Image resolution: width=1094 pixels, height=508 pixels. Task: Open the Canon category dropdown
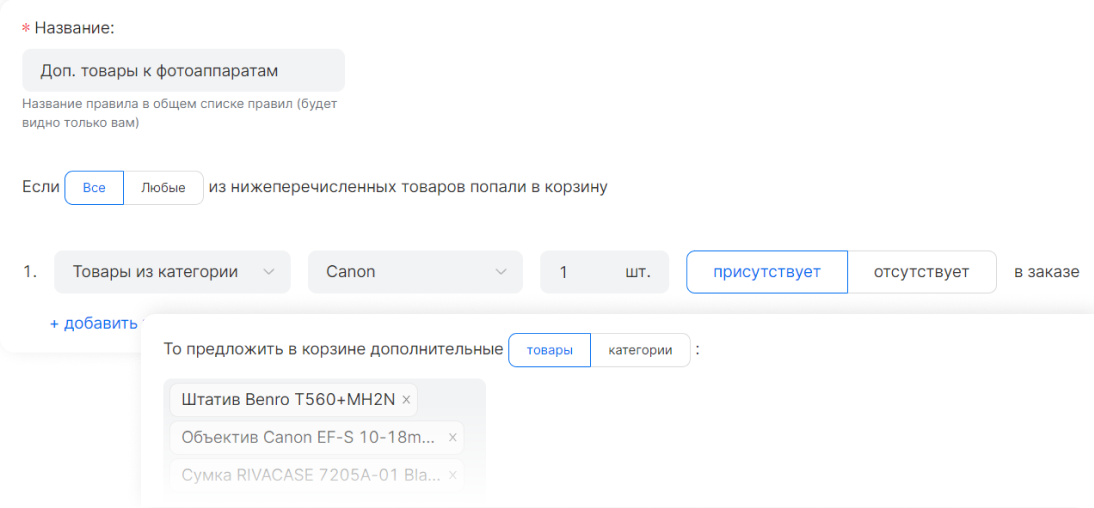point(400,272)
